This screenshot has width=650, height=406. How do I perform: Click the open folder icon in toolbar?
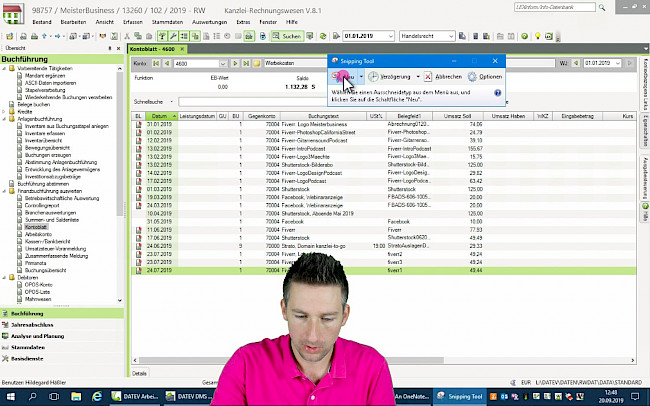click(10, 36)
